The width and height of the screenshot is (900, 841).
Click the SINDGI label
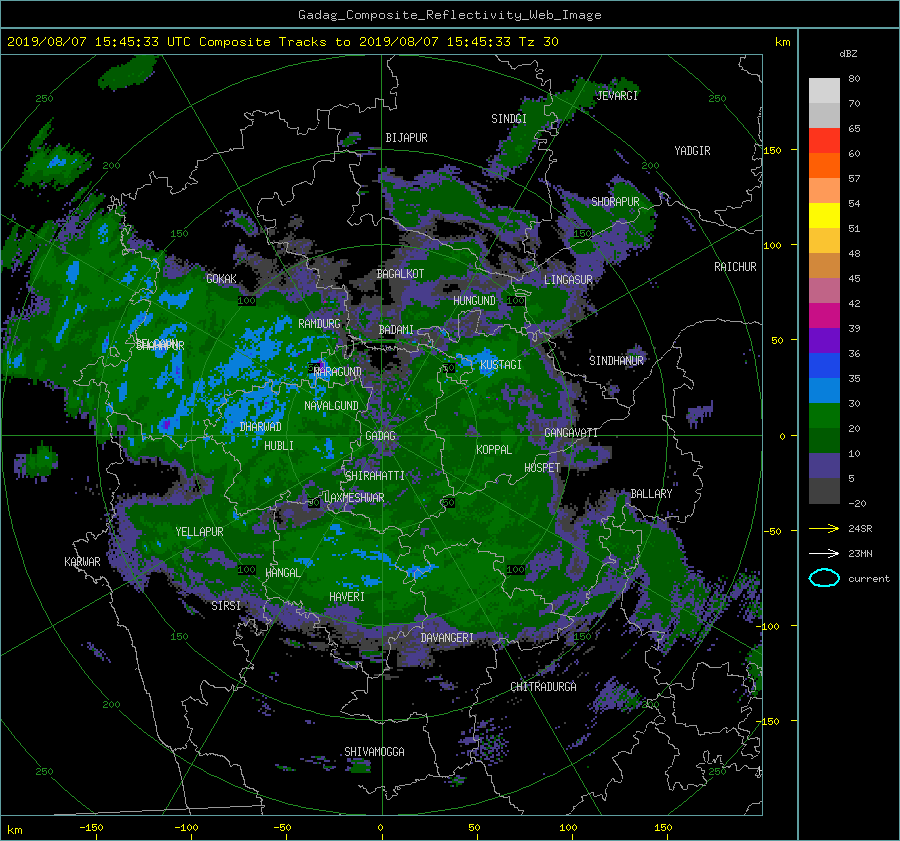[x=509, y=119]
